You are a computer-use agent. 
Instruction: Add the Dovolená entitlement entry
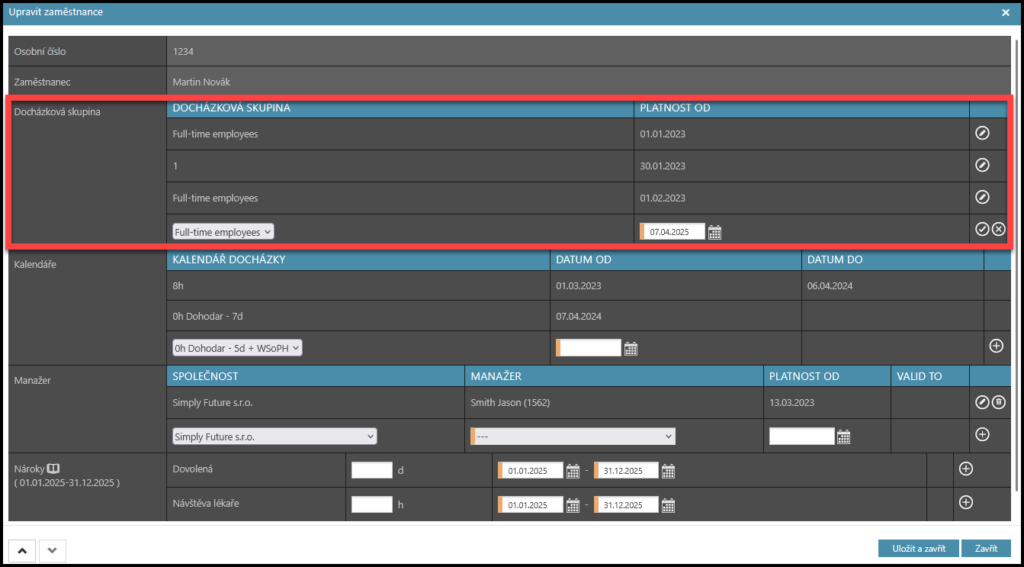pos(965,469)
